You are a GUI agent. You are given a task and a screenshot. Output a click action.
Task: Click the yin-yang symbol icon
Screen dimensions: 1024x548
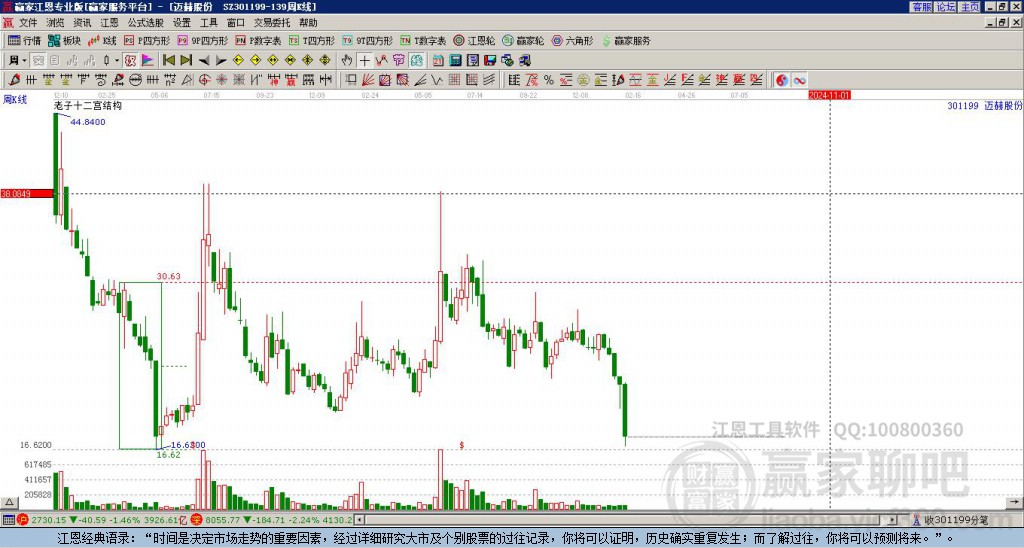pos(782,80)
